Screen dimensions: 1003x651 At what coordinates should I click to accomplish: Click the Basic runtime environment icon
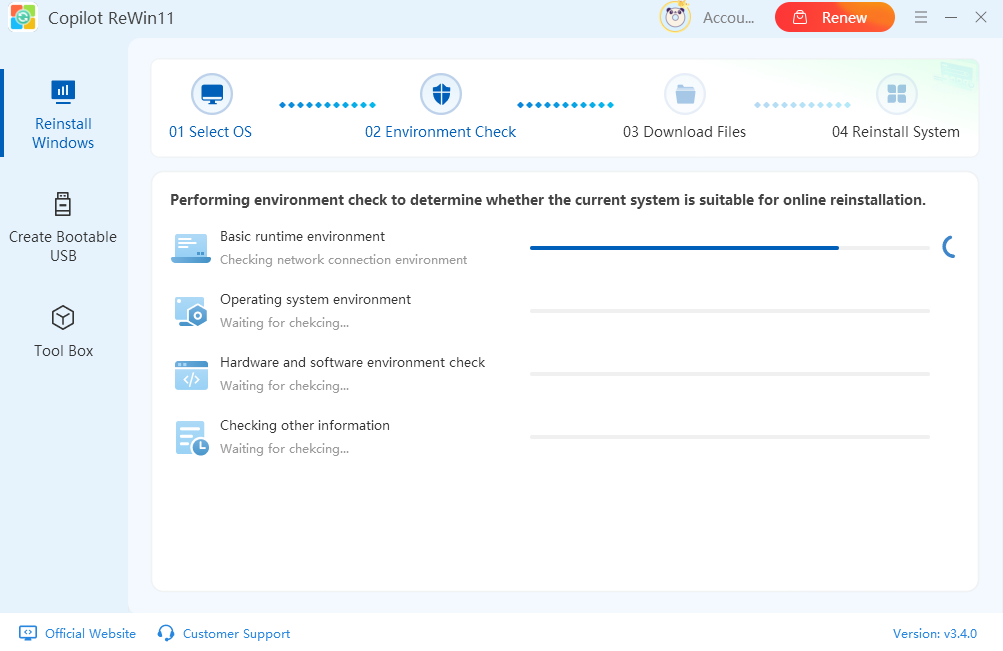pyautogui.click(x=190, y=248)
